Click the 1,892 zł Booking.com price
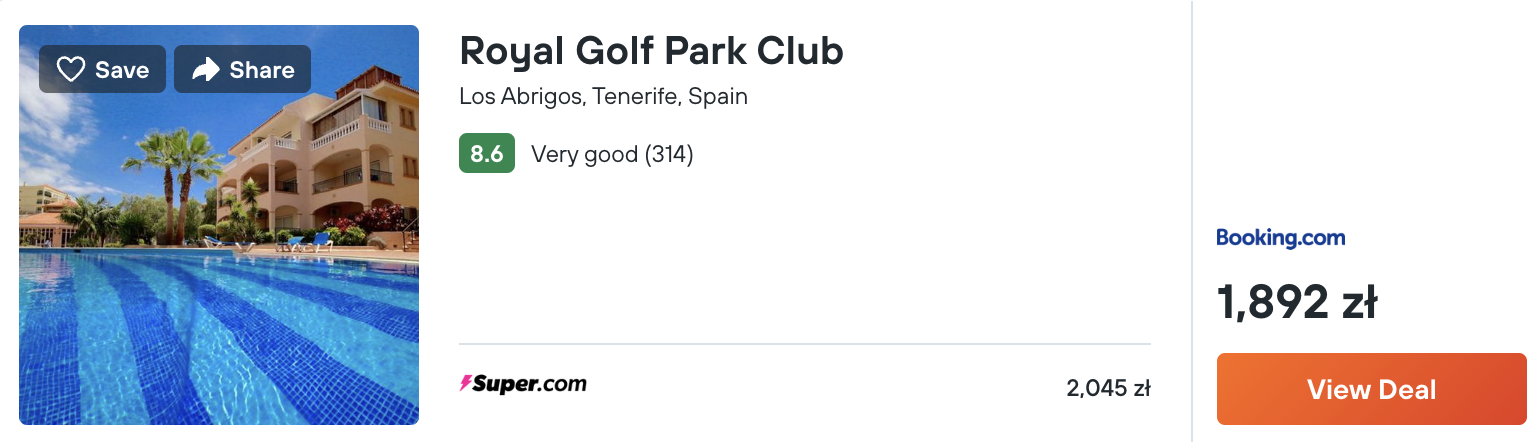 [x=1297, y=302]
